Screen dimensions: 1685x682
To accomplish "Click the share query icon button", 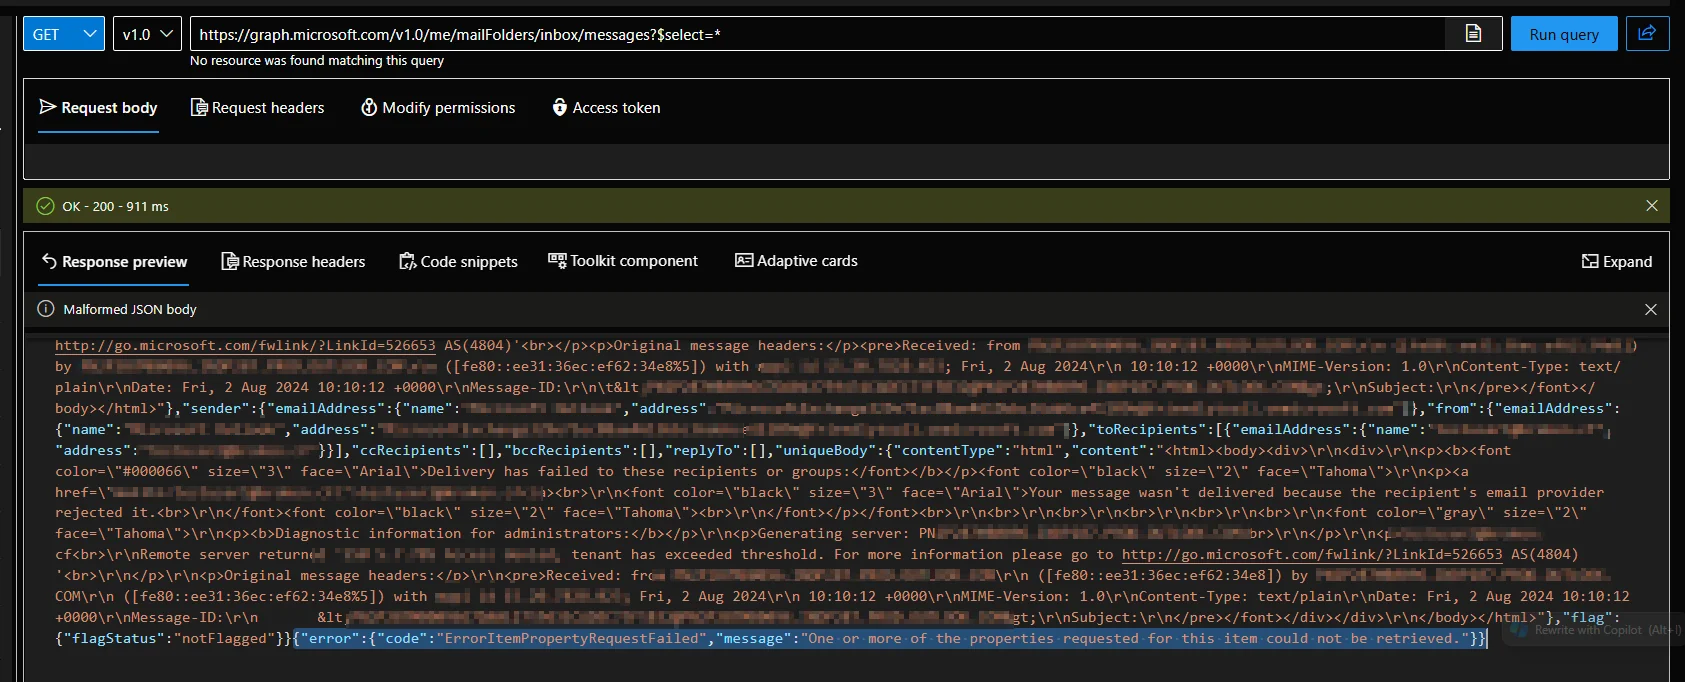I will click(x=1647, y=34).
